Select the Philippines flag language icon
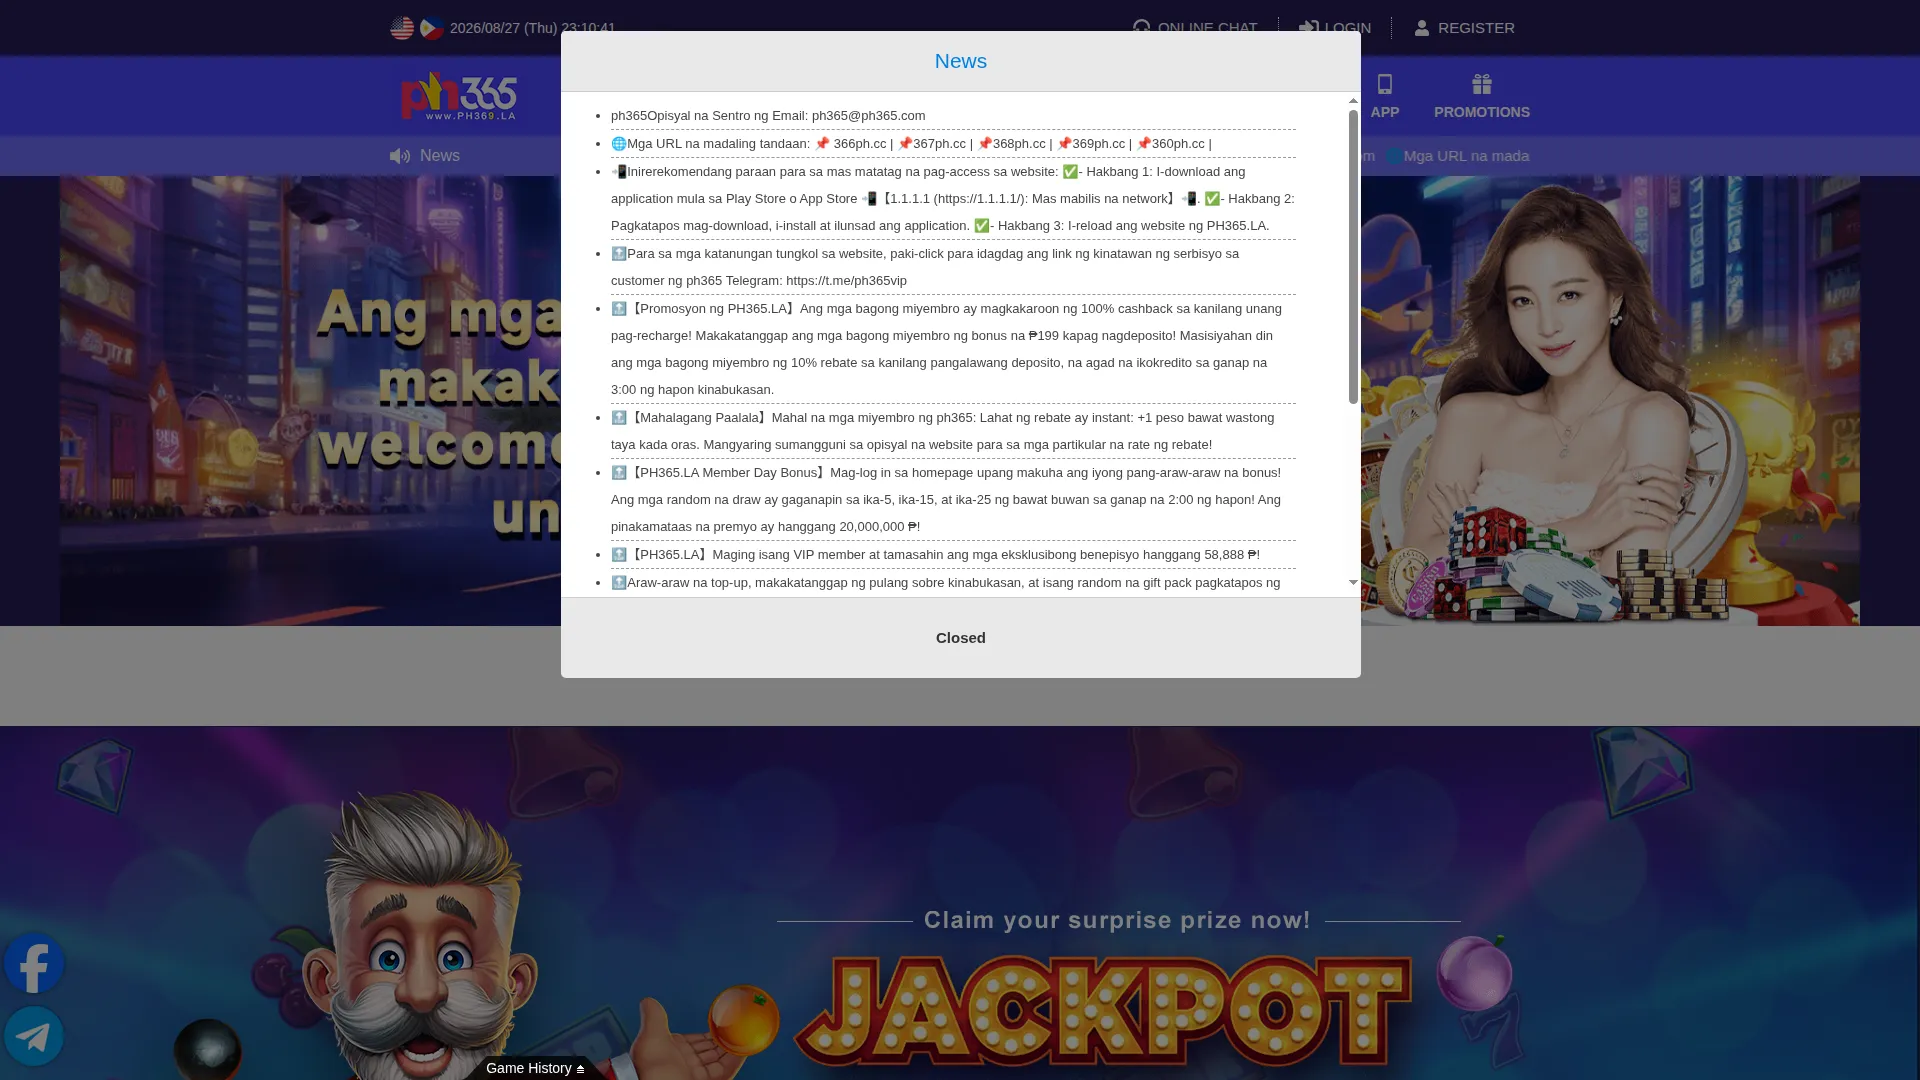The width and height of the screenshot is (1920, 1080). (432, 28)
